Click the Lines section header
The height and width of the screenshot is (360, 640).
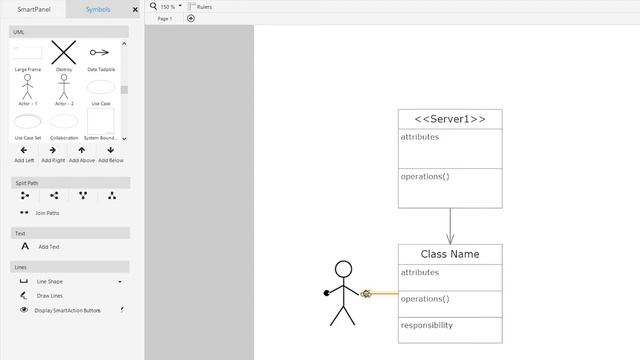[70, 267]
